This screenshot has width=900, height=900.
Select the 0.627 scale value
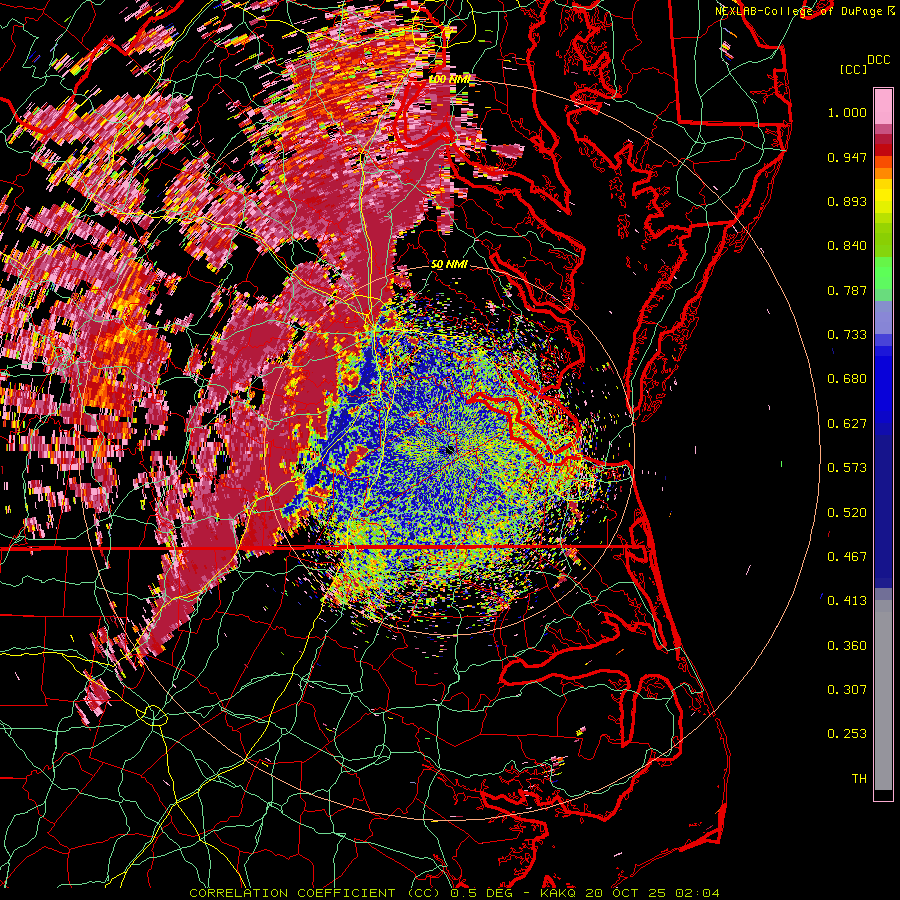[847, 424]
